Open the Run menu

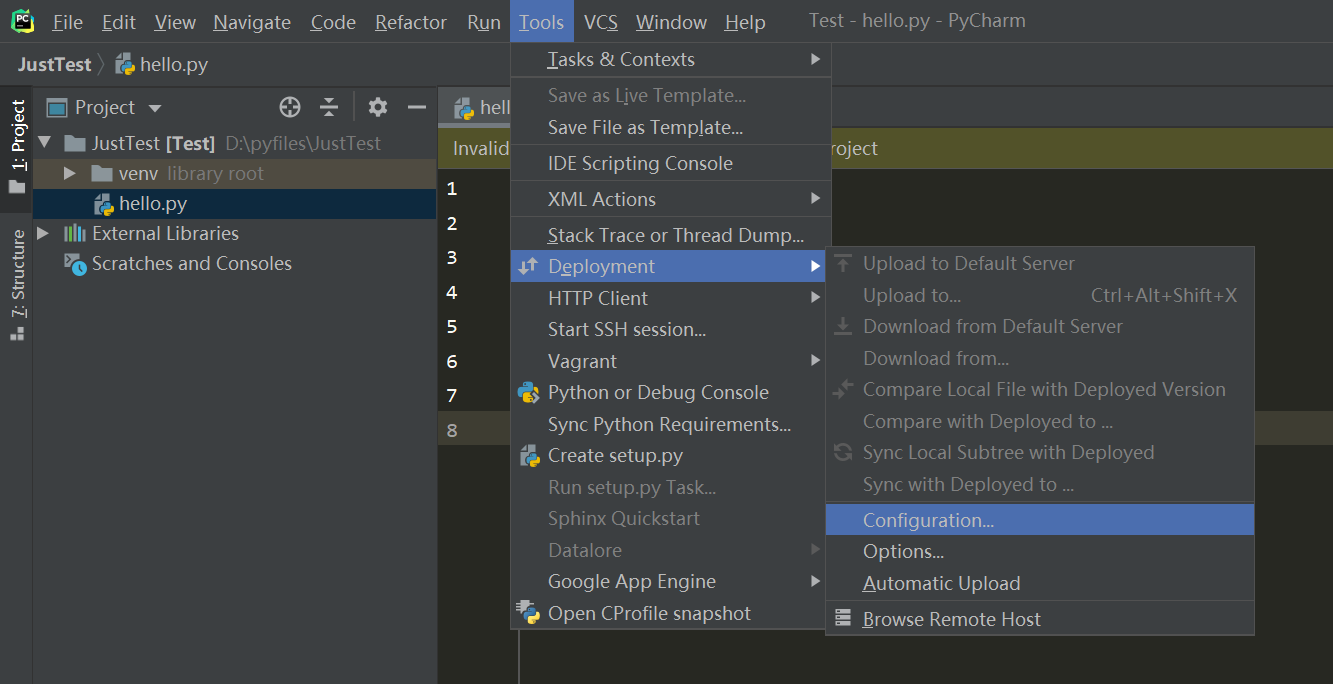point(484,22)
